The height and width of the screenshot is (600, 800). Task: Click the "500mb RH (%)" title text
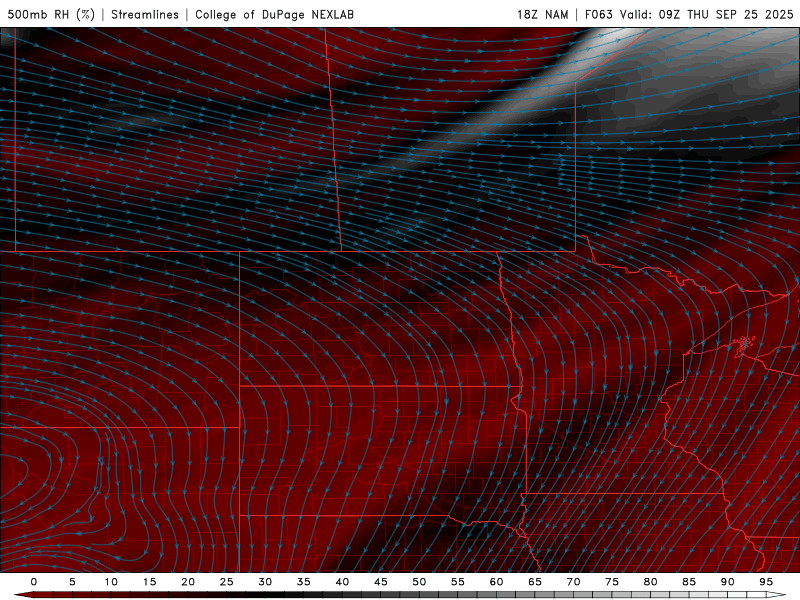(51, 14)
